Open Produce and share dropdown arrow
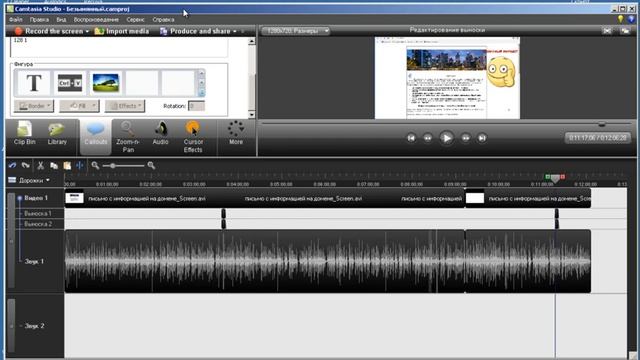Viewport: 640px width, 360px height. (235, 31)
